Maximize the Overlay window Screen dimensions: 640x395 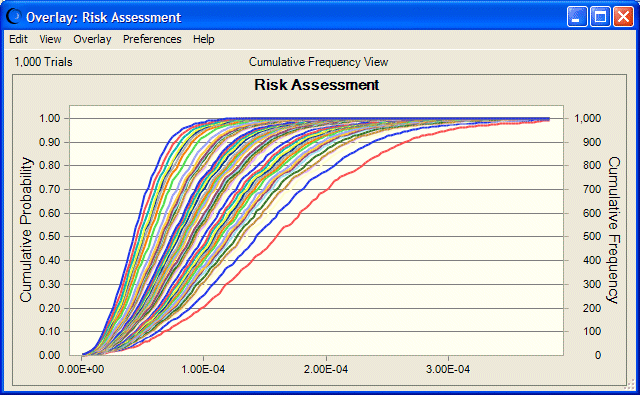(x=600, y=17)
